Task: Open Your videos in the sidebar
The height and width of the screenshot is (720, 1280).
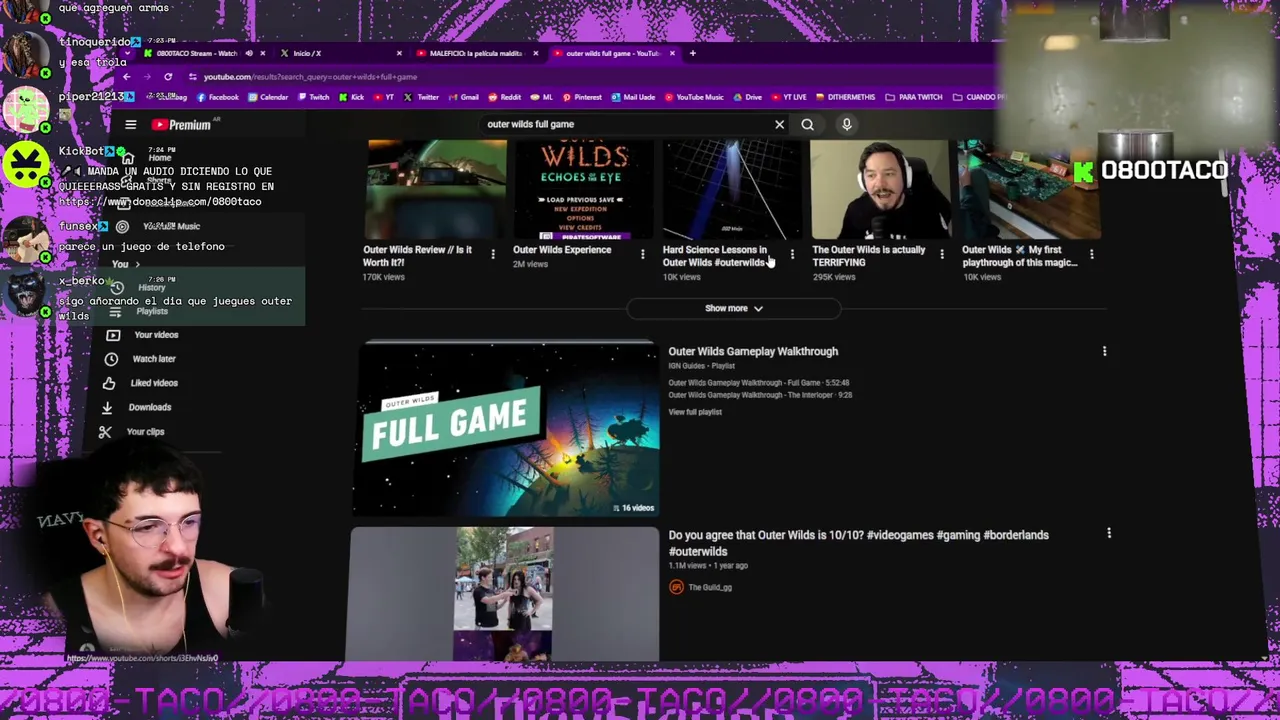Action: [x=156, y=335]
